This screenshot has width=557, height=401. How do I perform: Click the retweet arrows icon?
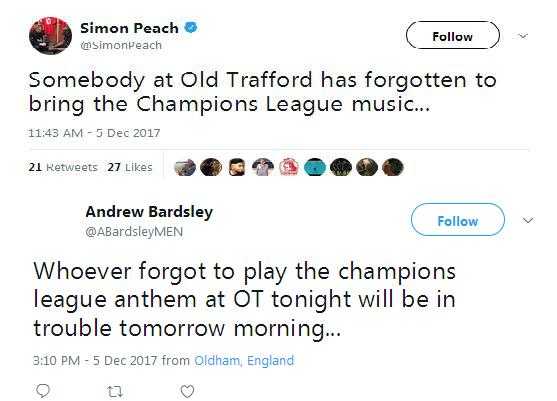115,392
